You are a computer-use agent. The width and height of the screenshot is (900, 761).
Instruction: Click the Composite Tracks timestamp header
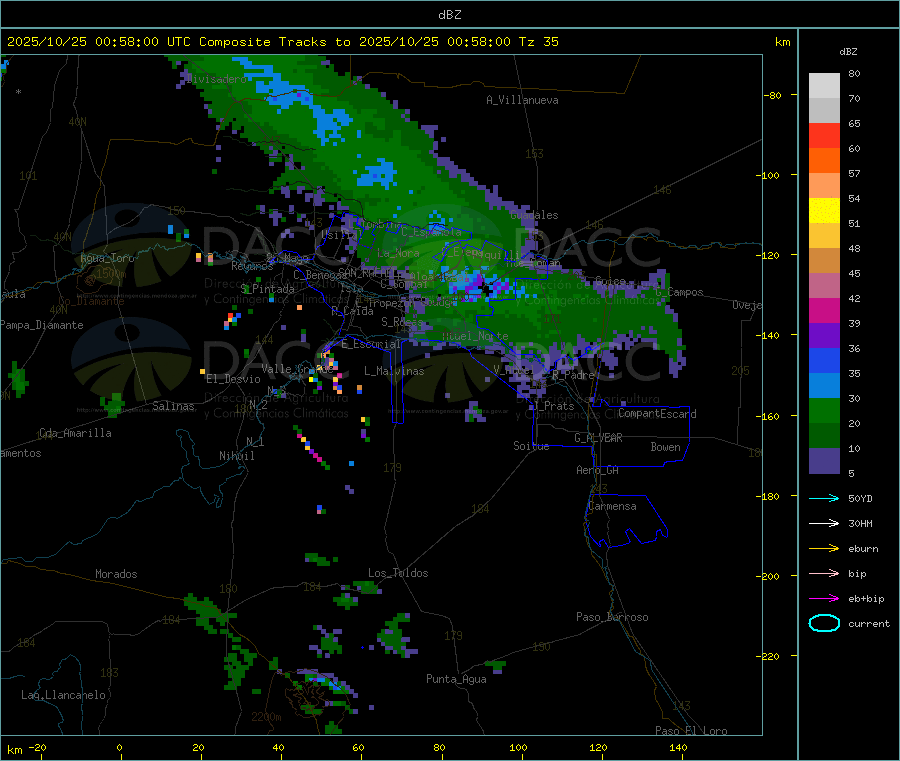click(282, 42)
